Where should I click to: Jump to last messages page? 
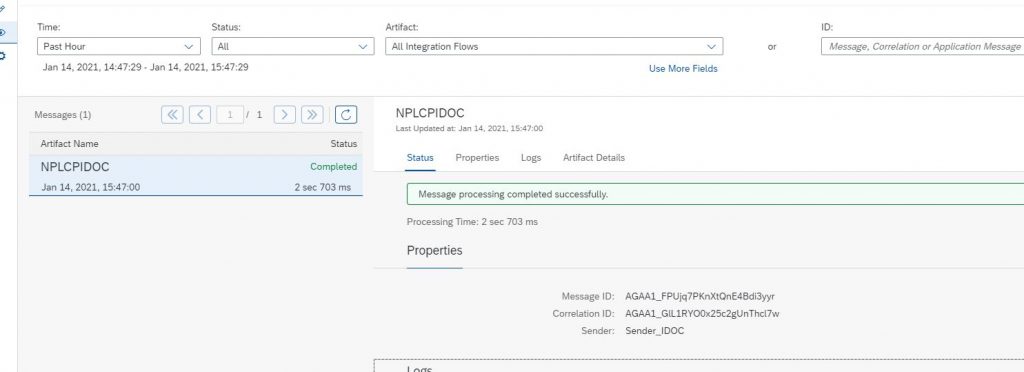click(312, 115)
